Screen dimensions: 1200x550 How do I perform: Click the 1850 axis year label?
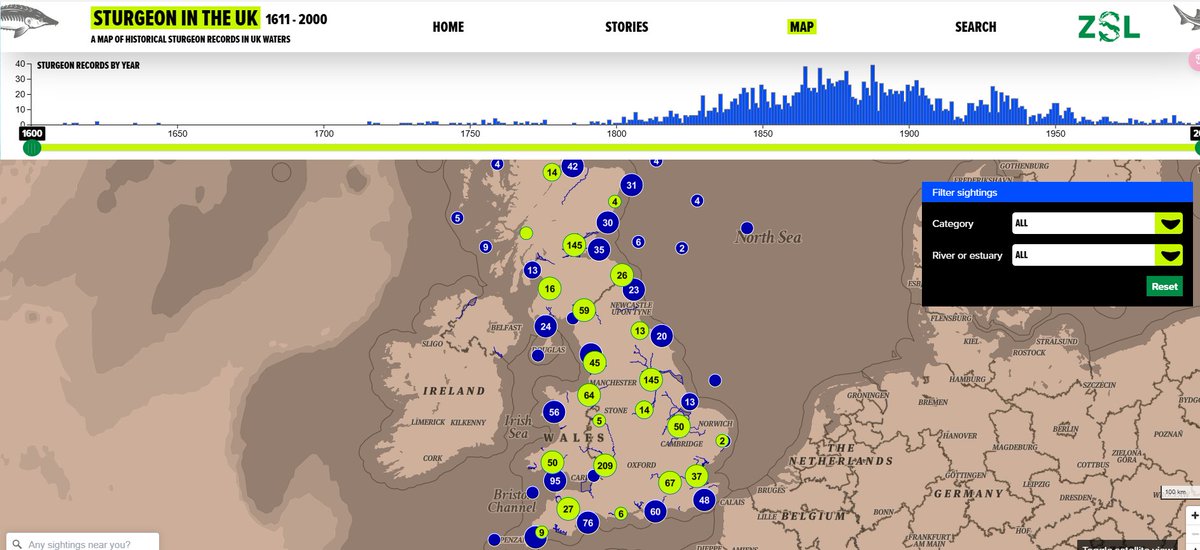762,133
